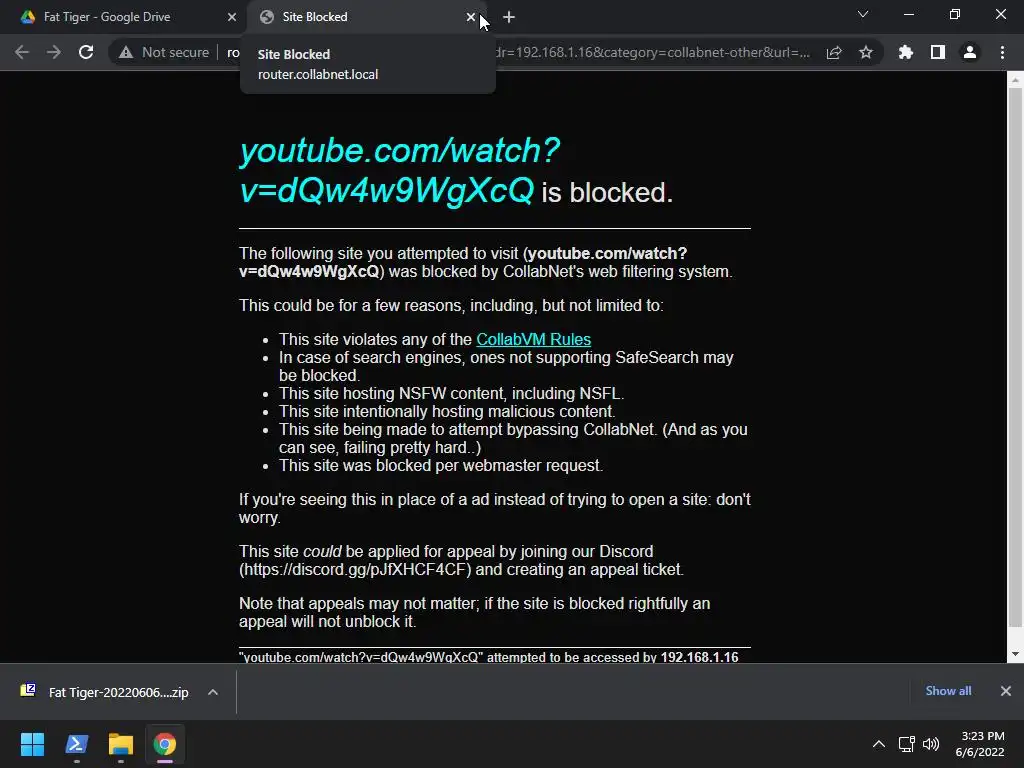Viewport: 1024px width, 768px height.
Task: Open the clock showing 3:23 PM
Action: (980, 744)
